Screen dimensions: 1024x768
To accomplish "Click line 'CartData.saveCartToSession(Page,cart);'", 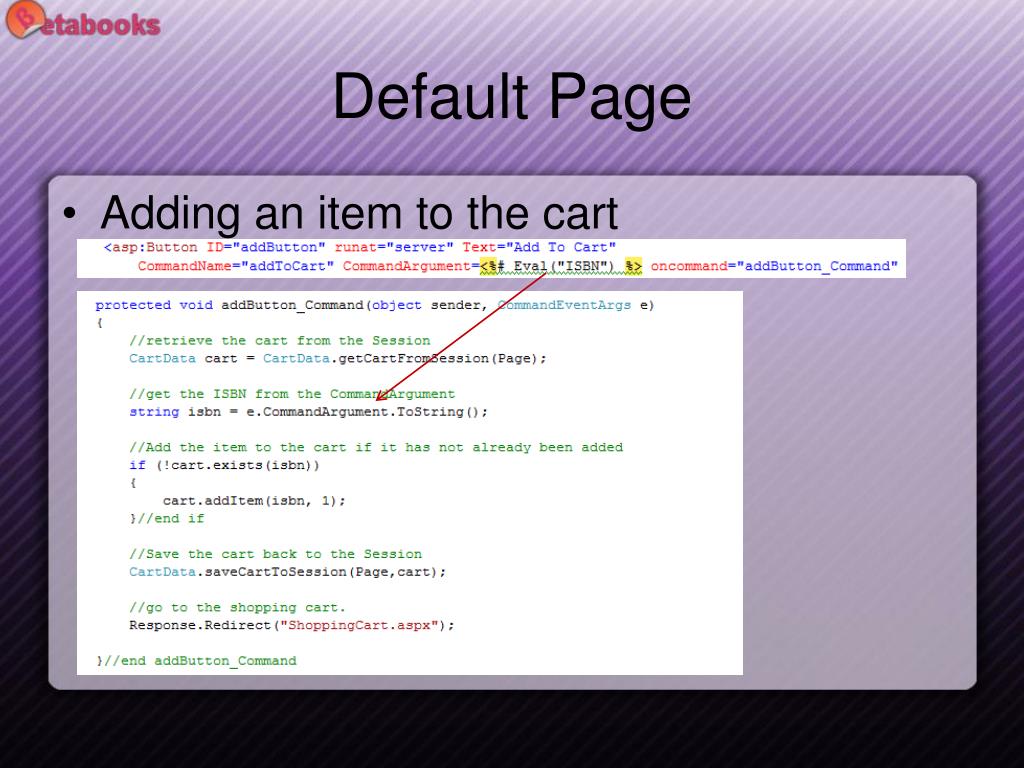I will pos(287,572).
